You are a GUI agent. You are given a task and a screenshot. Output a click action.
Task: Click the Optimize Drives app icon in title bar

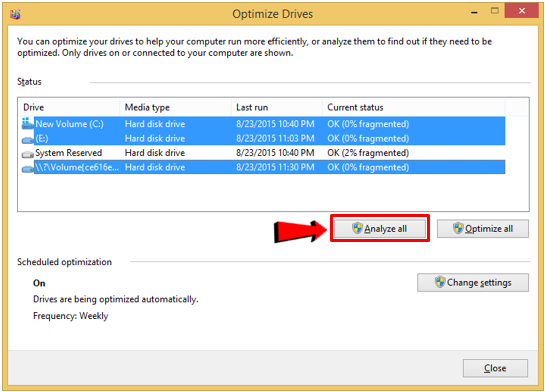click(x=15, y=14)
